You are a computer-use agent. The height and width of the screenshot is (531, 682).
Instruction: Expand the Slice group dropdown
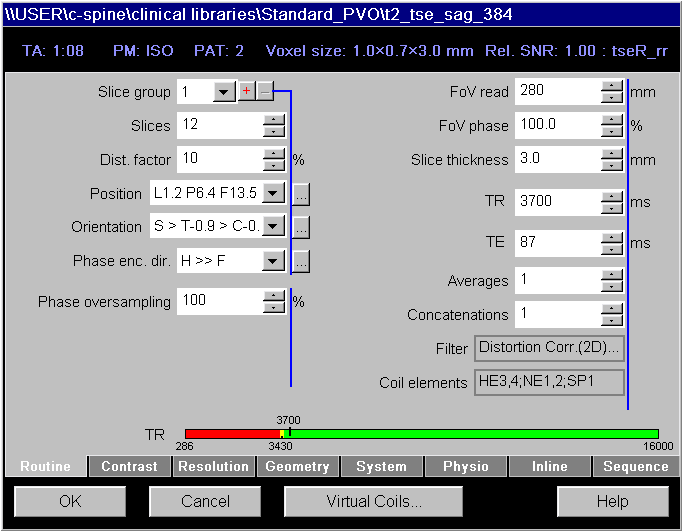pyautogui.click(x=224, y=92)
